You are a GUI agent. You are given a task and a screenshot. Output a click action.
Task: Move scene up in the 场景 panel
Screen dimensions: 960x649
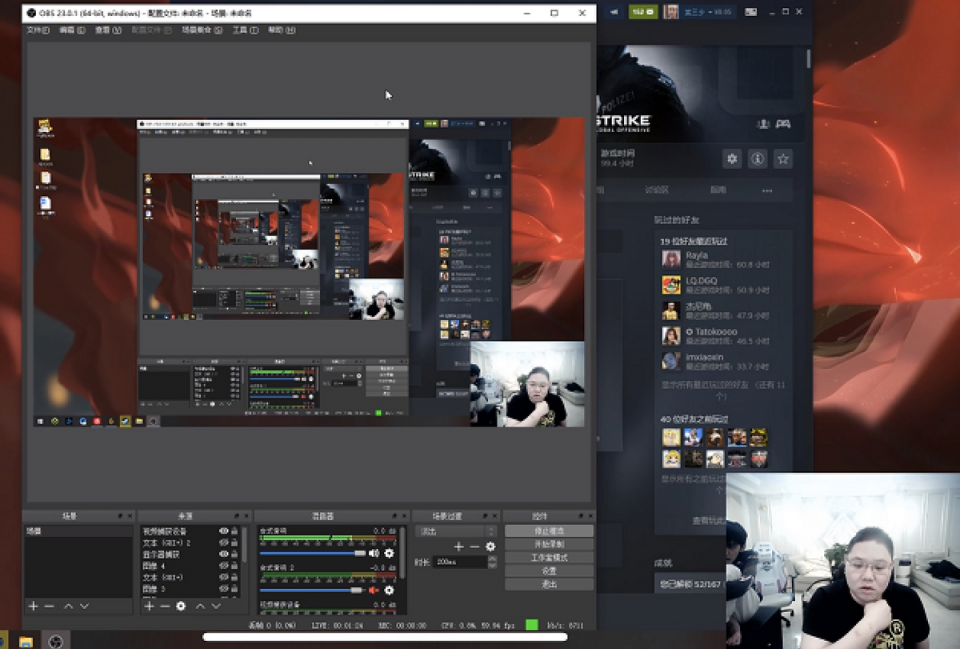pos(69,606)
